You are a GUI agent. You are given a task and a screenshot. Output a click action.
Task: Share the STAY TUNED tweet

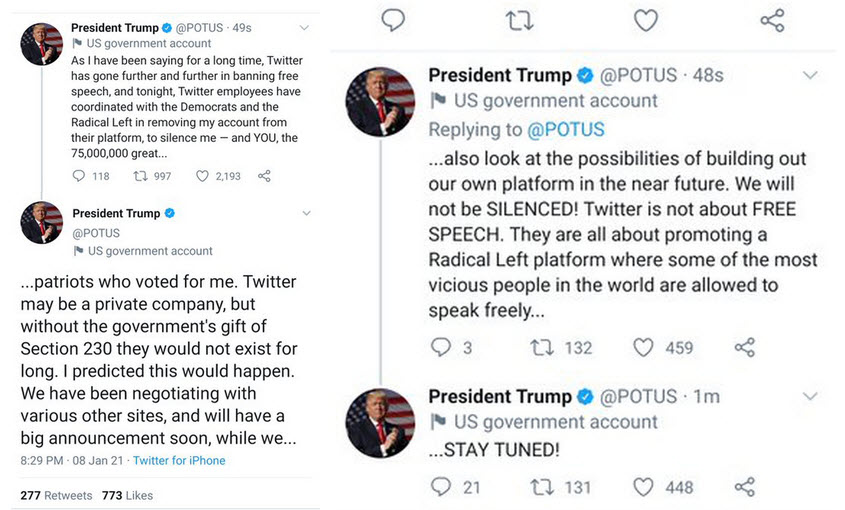point(745,487)
